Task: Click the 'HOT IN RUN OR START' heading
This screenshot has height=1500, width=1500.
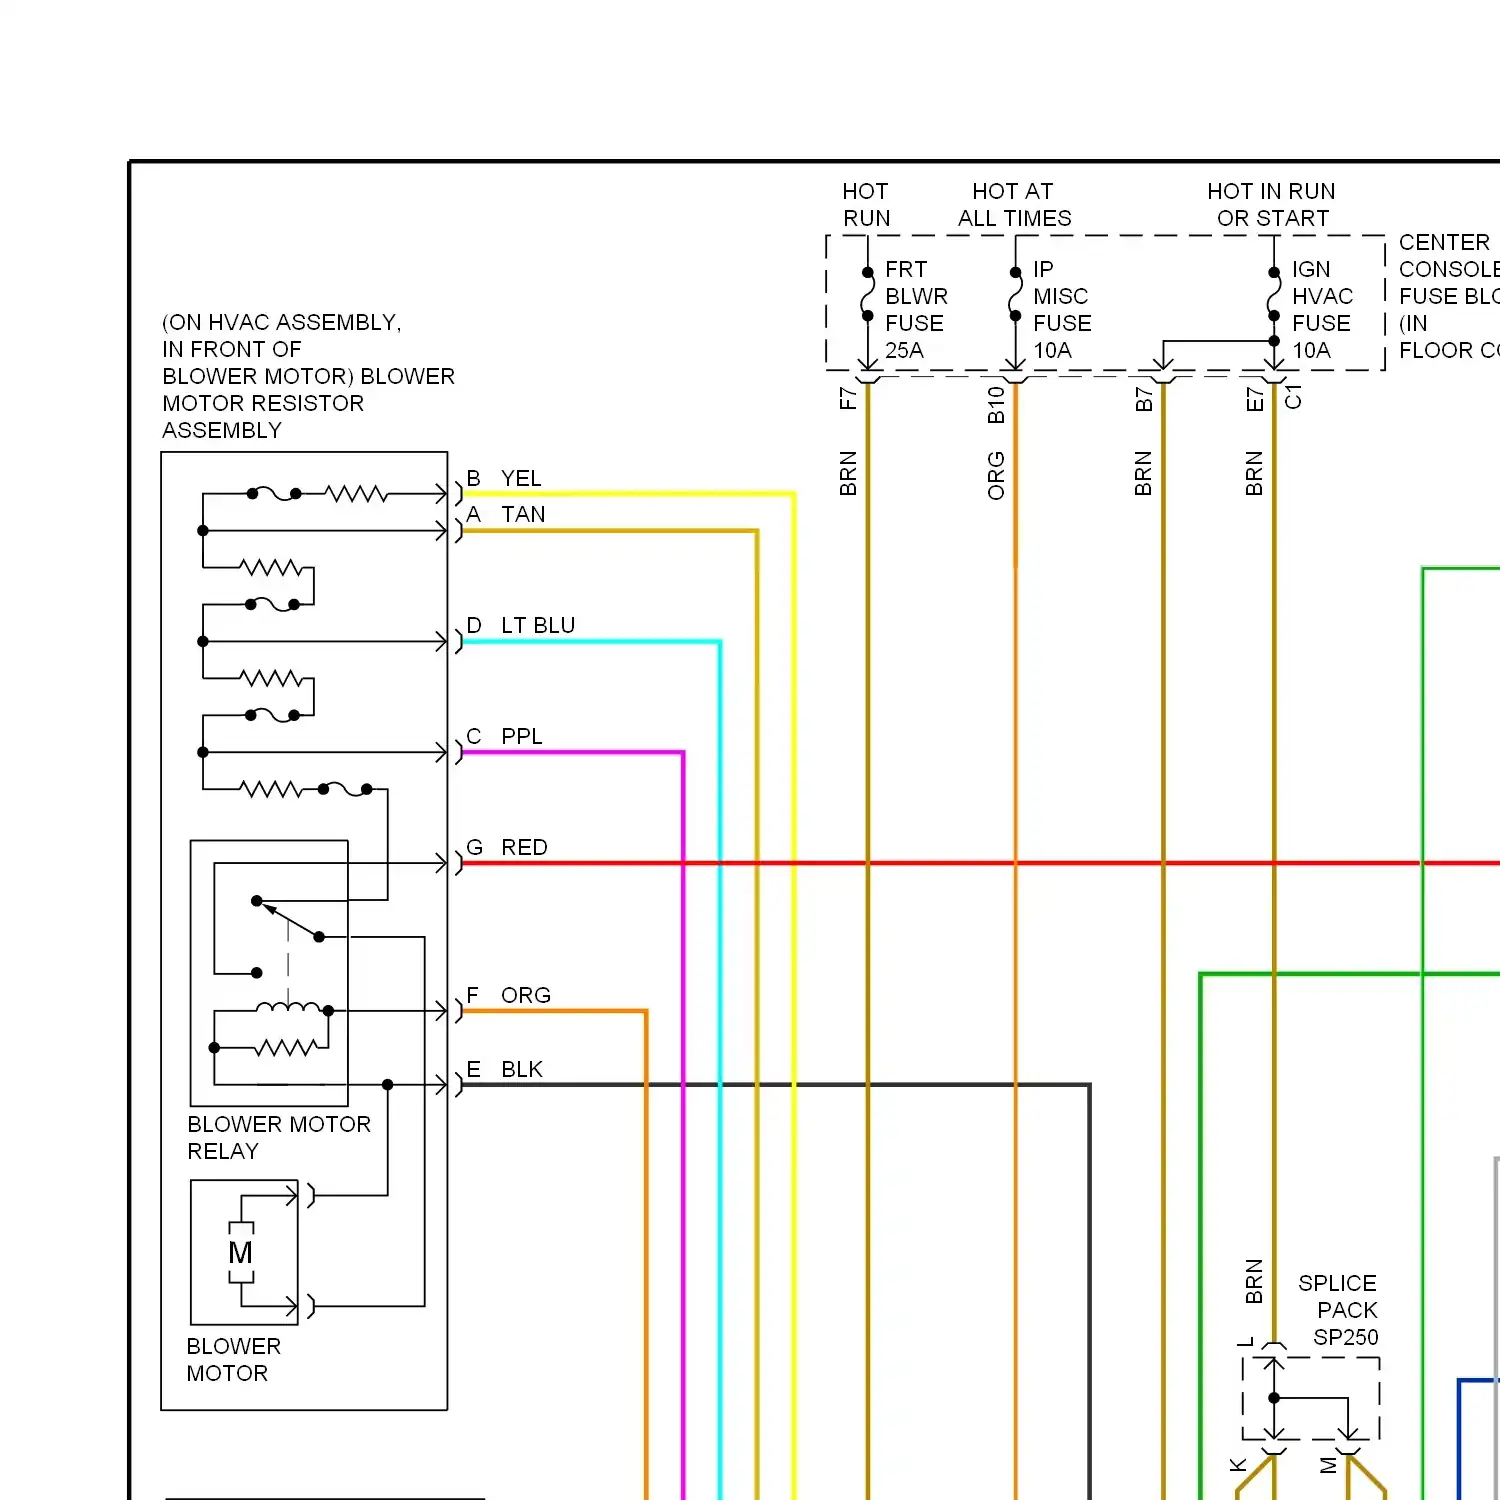Action: (x=1271, y=204)
